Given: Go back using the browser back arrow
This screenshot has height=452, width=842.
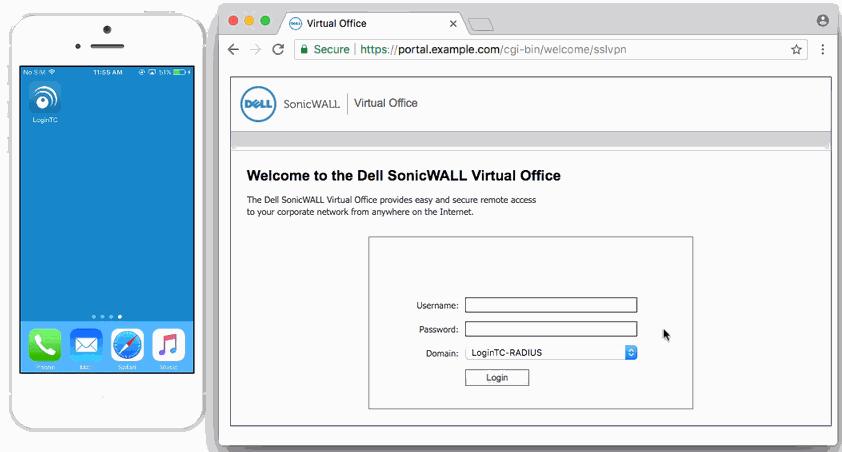Looking at the screenshot, I should [x=233, y=49].
